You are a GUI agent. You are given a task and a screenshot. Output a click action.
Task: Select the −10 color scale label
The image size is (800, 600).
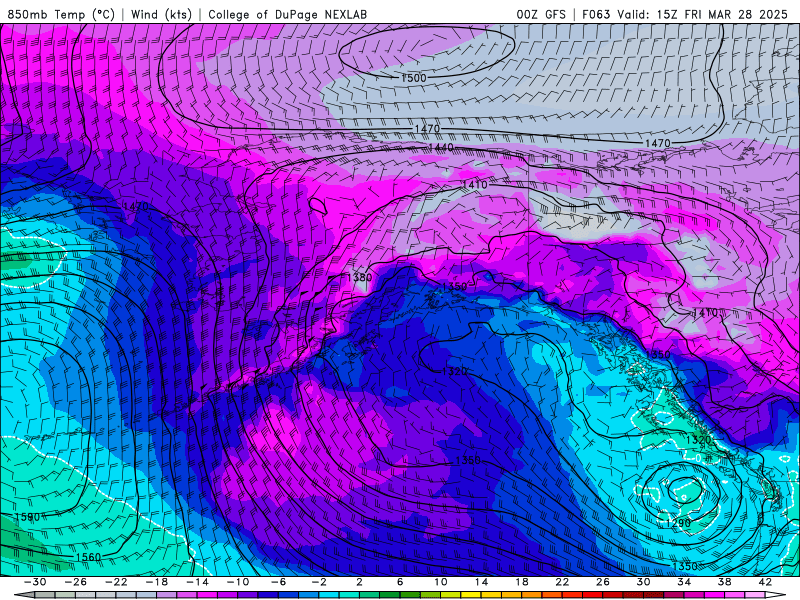coord(238,582)
